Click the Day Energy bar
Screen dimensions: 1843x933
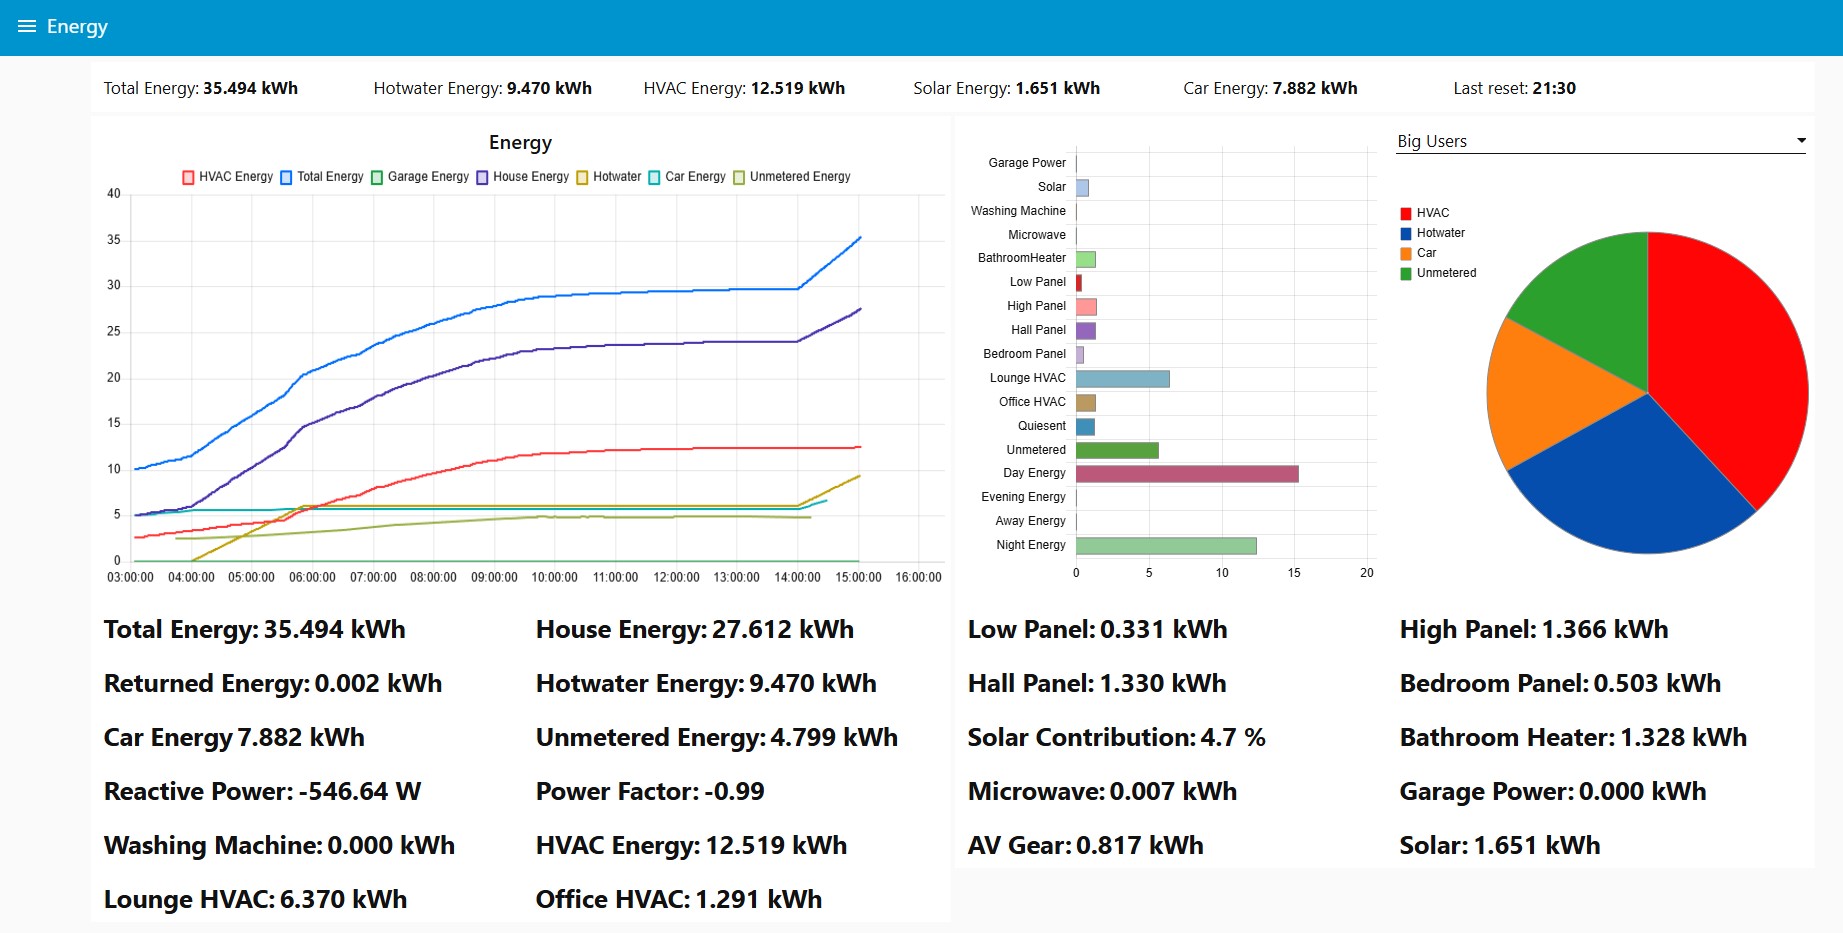pos(1186,474)
